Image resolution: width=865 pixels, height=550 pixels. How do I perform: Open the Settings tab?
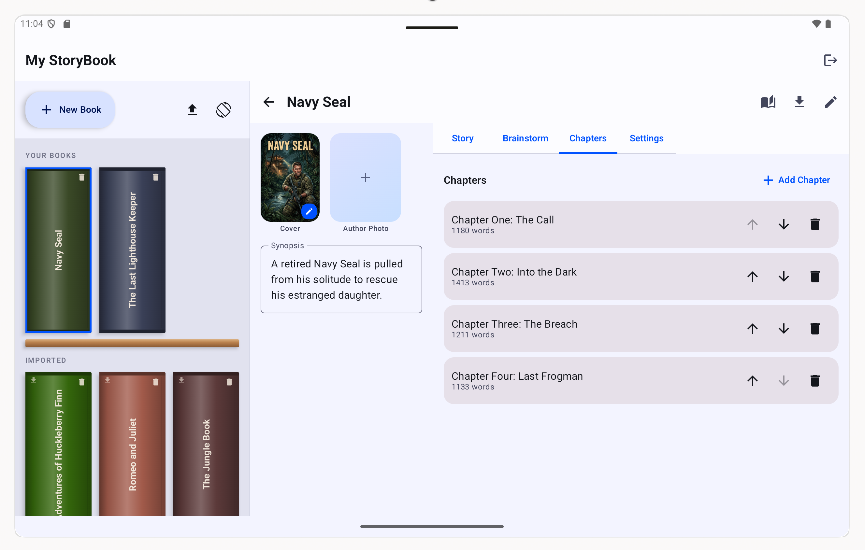pos(646,138)
